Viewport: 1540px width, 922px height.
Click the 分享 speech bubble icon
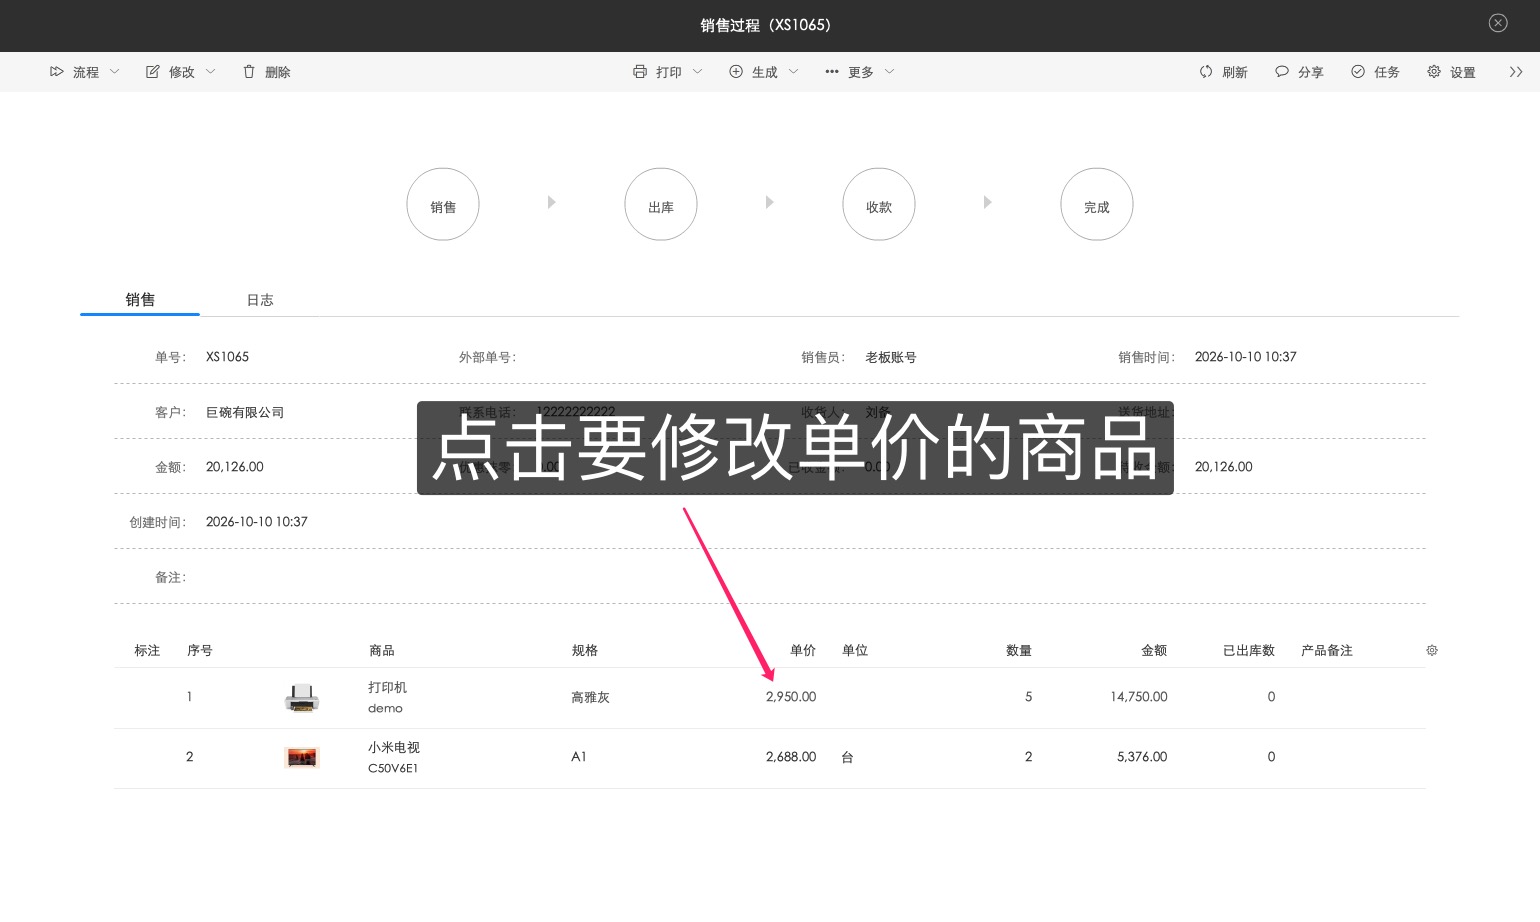(x=1282, y=72)
